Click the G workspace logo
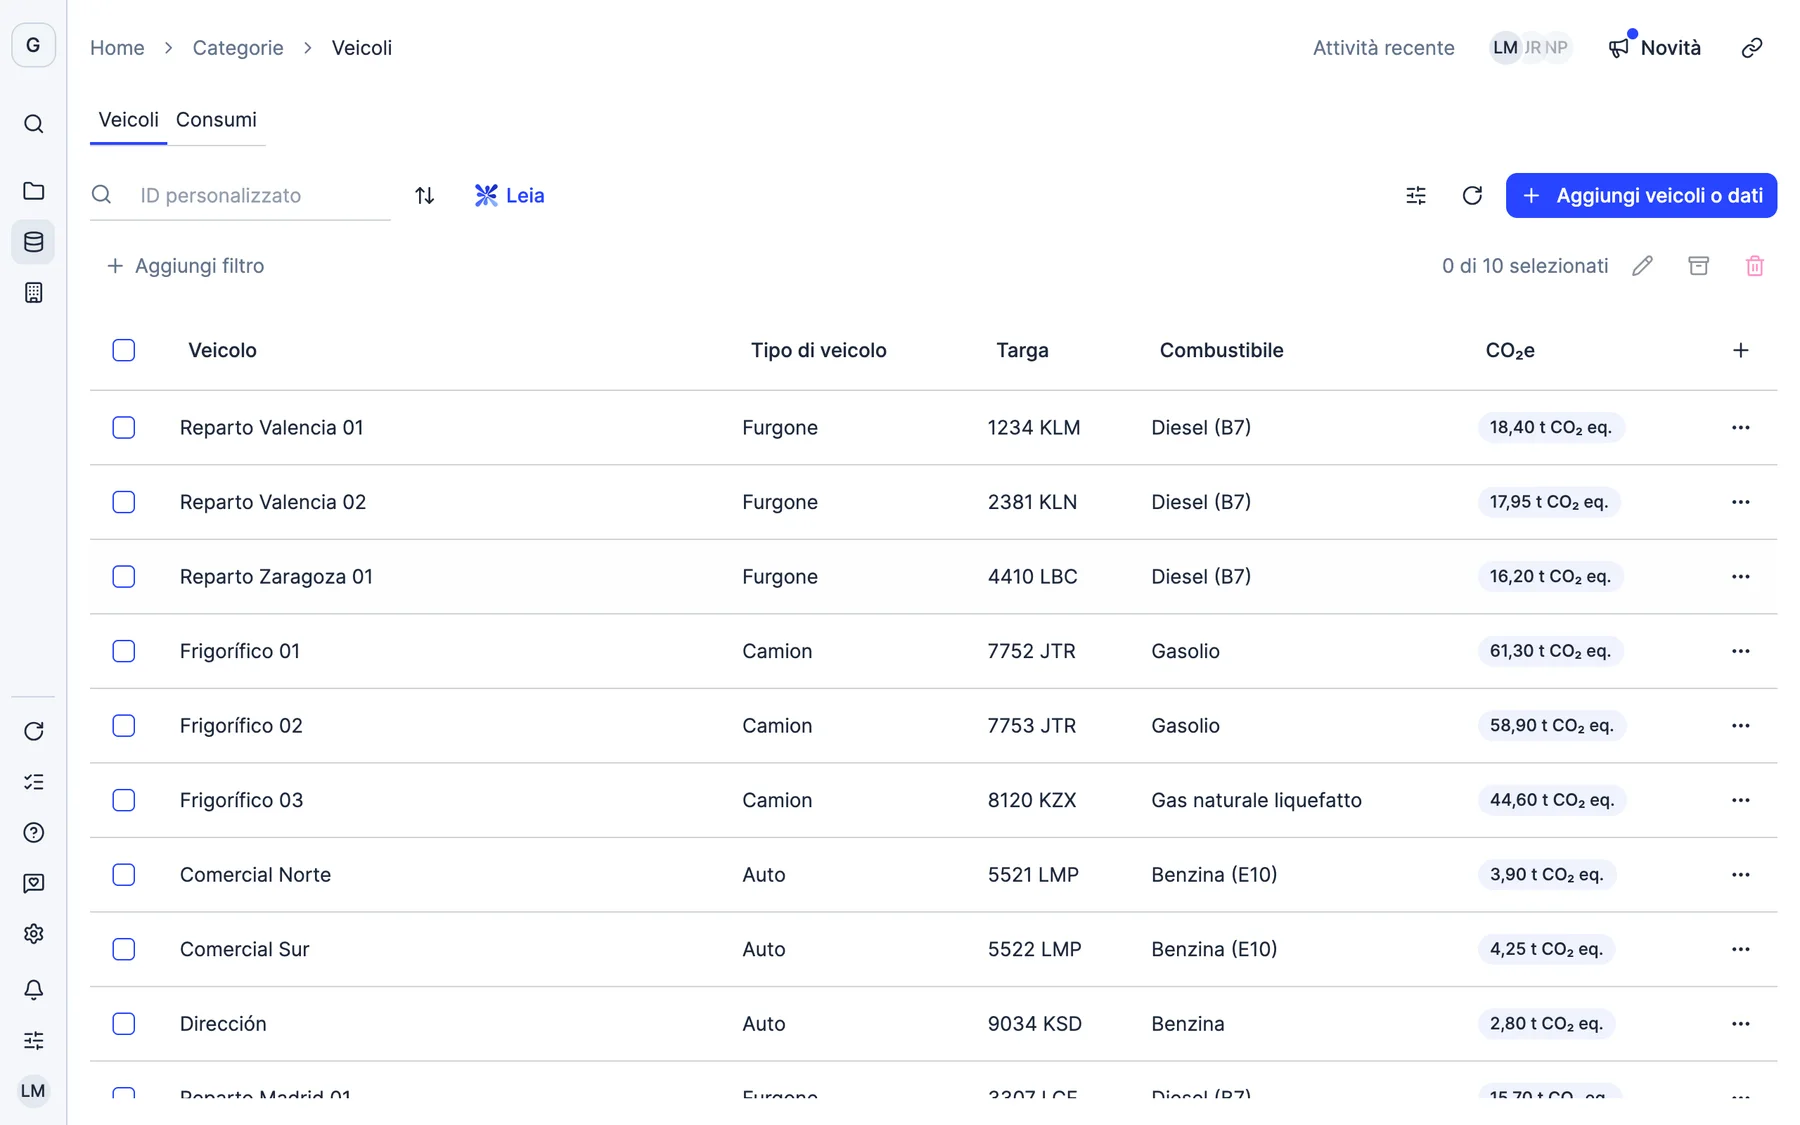The height and width of the screenshot is (1125, 1800). click(33, 45)
